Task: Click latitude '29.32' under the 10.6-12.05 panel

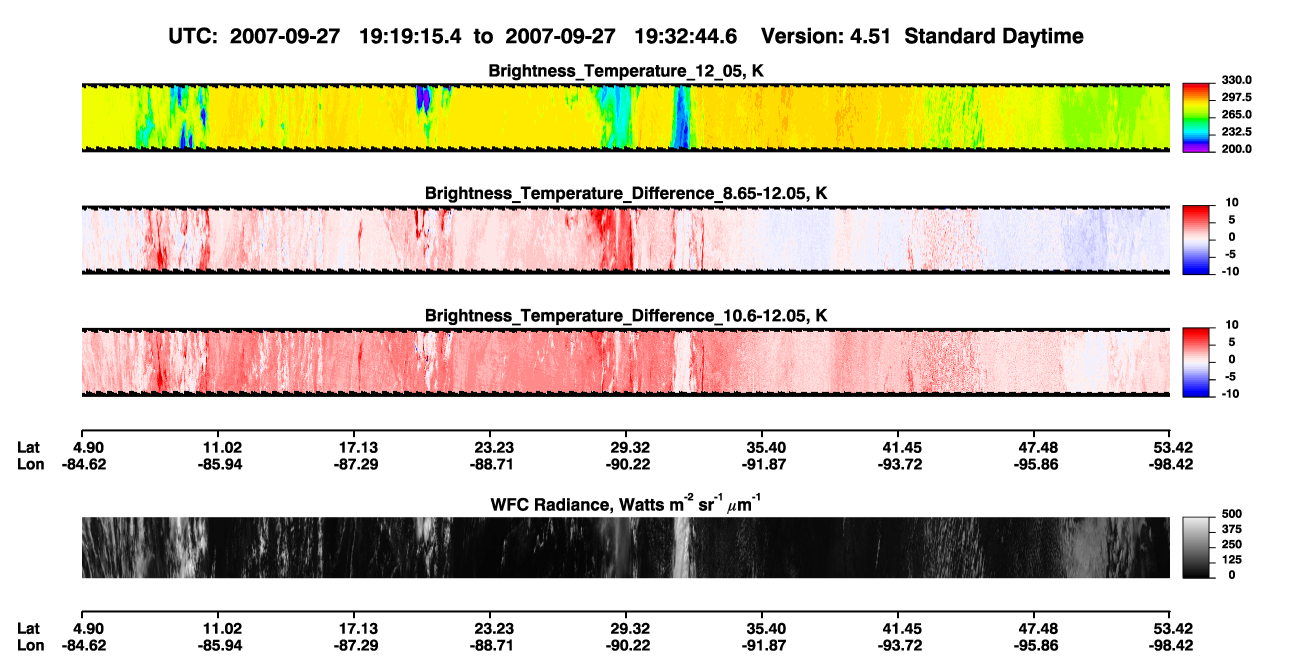Action: (629, 447)
